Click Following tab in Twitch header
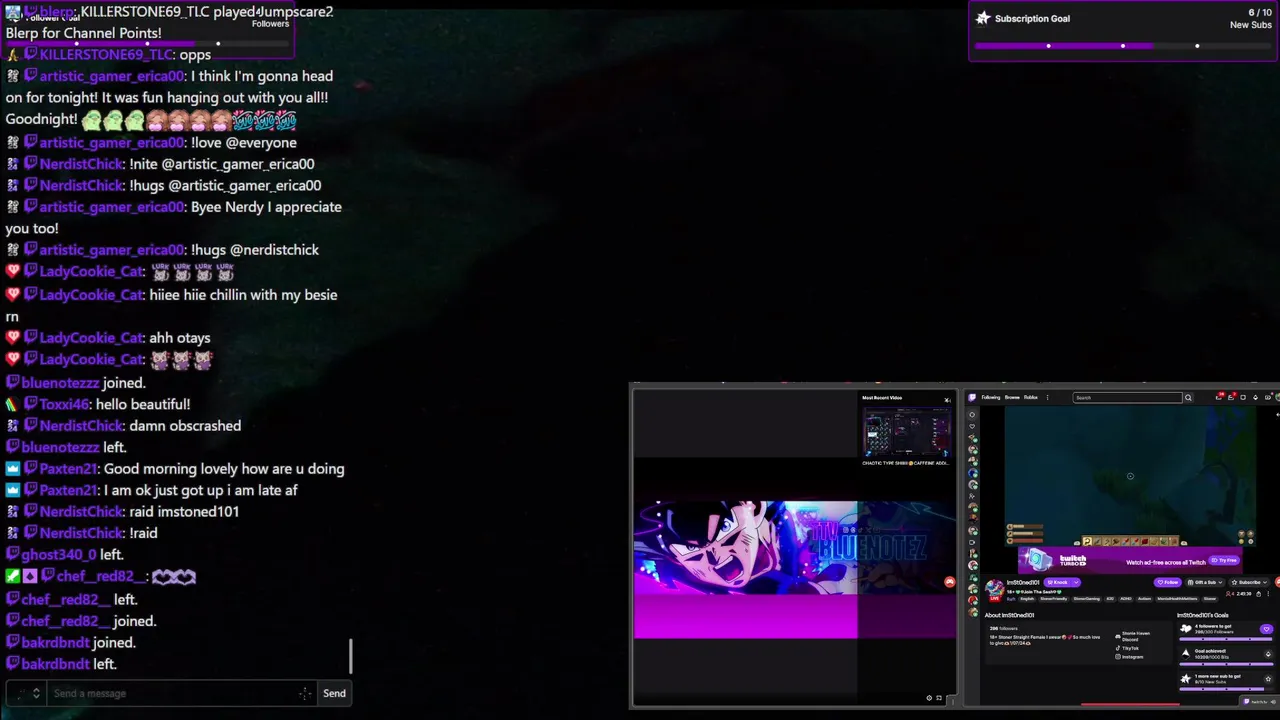1280x720 pixels. pos(991,397)
